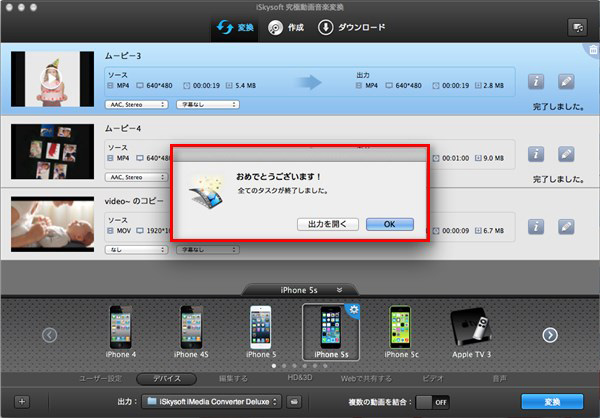Open HD&3D format category
The height and width of the screenshot is (418, 600).
[x=300, y=378]
